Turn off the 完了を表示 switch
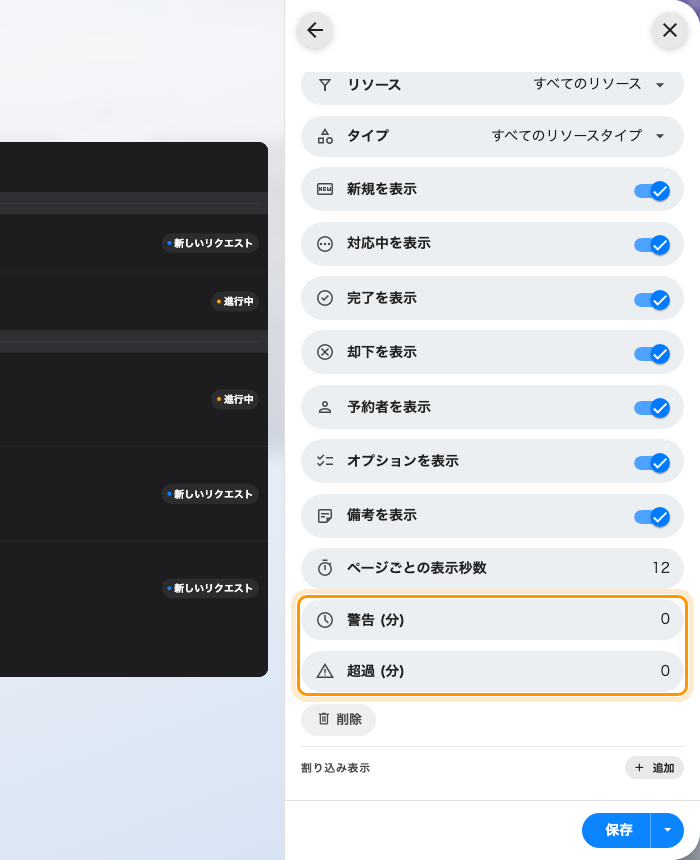 (652, 299)
